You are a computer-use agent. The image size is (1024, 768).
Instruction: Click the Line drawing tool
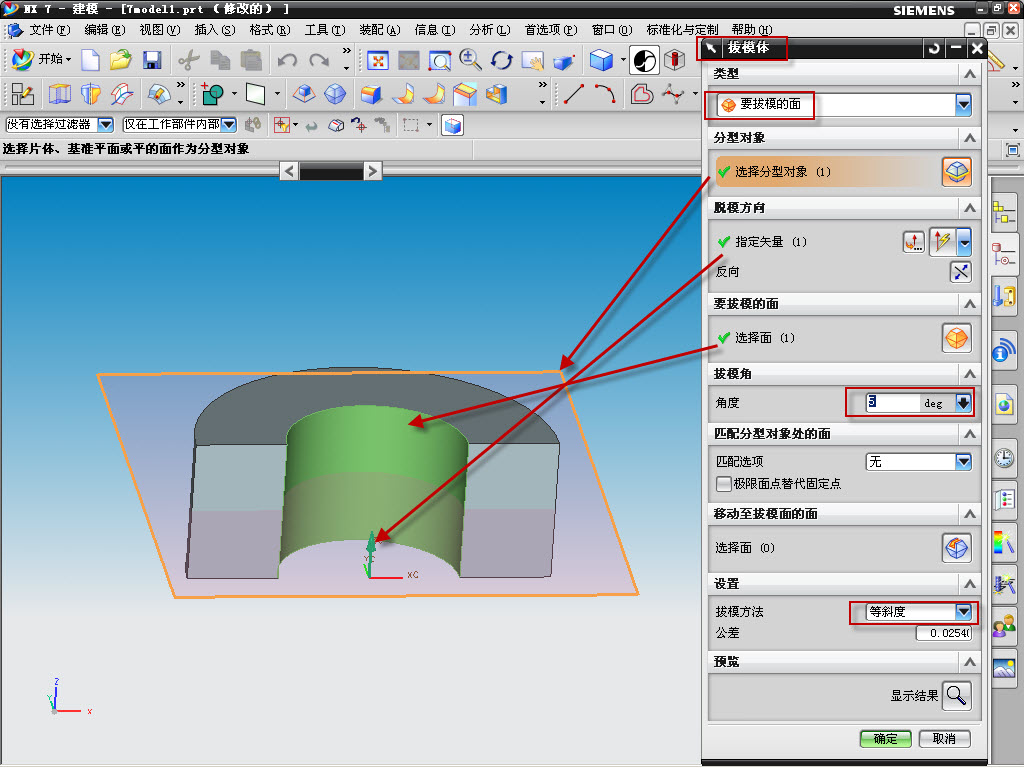573,94
